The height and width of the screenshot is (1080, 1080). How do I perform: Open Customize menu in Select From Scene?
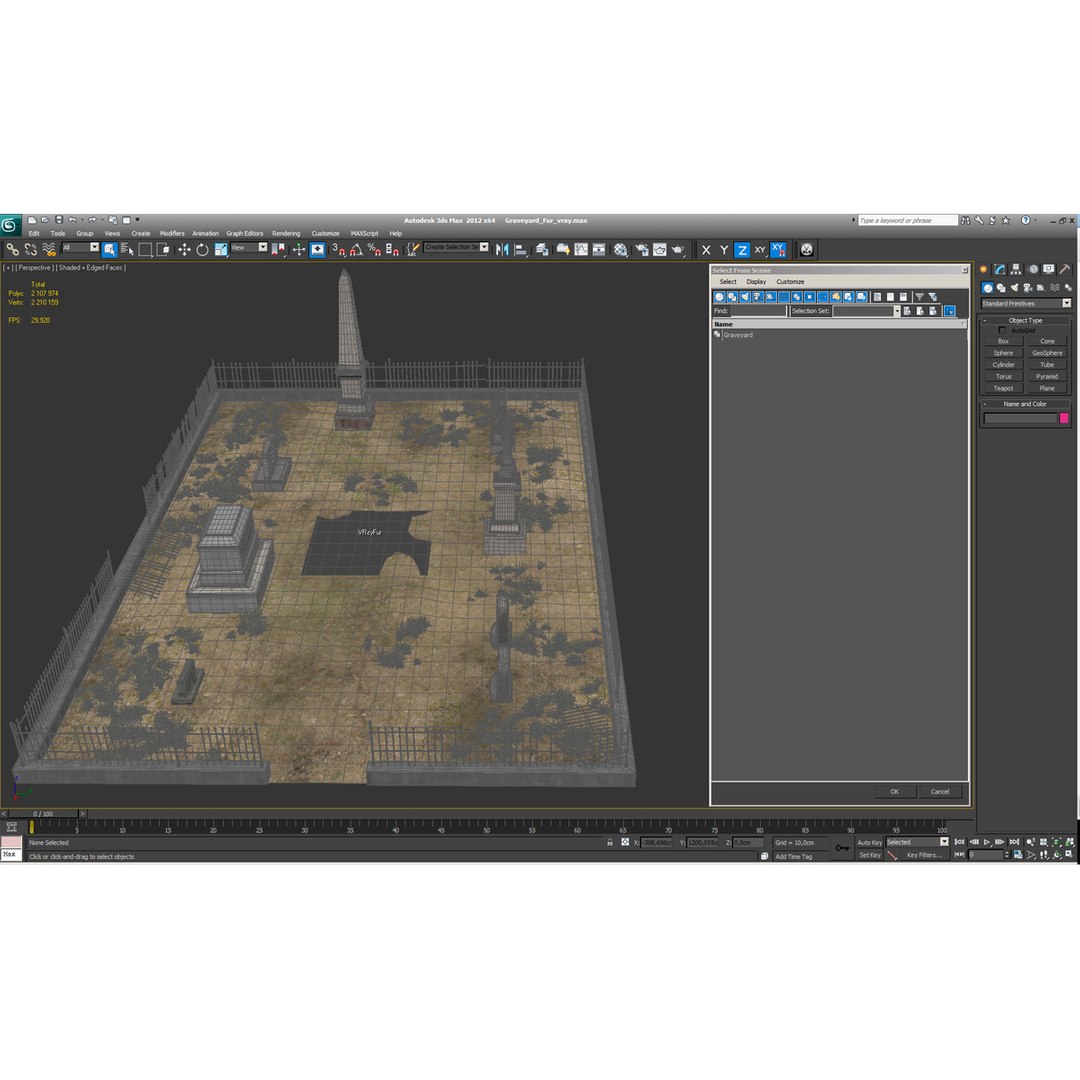[x=790, y=282]
